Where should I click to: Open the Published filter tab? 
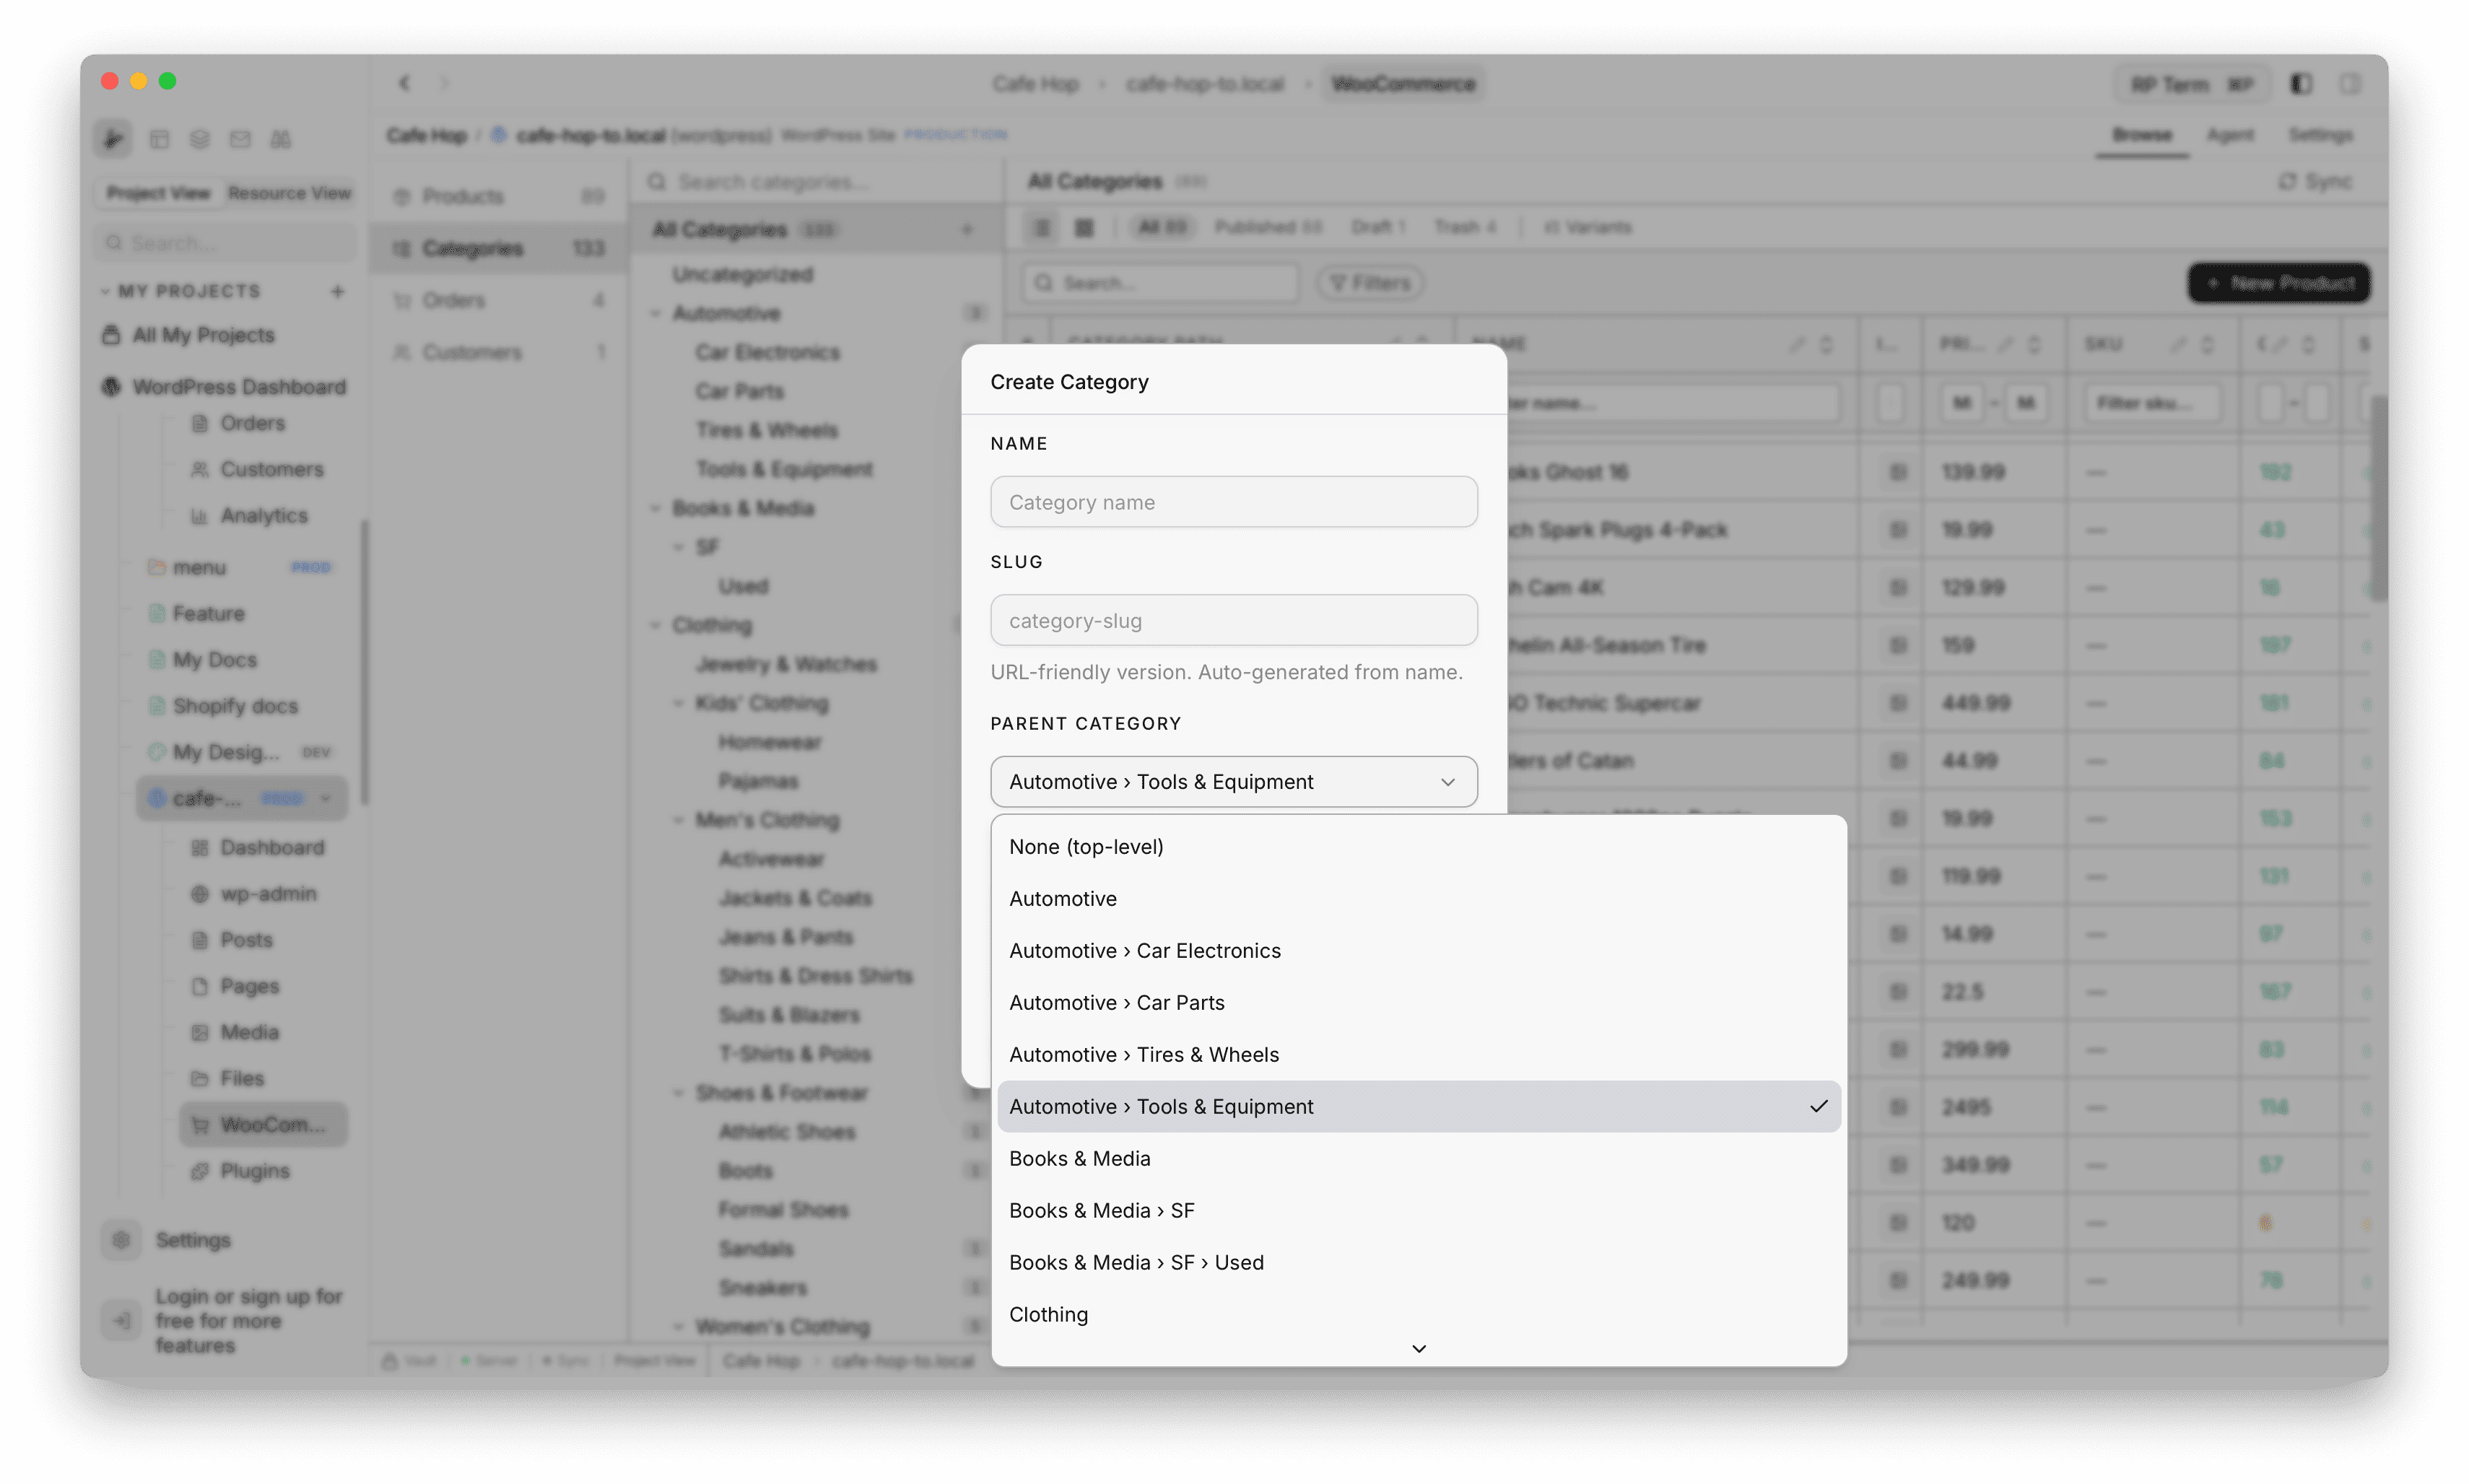1268,227
